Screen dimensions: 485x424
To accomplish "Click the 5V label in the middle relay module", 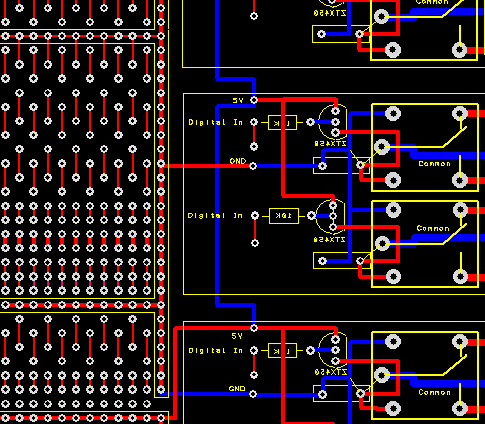I will click(x=238, y=100).
